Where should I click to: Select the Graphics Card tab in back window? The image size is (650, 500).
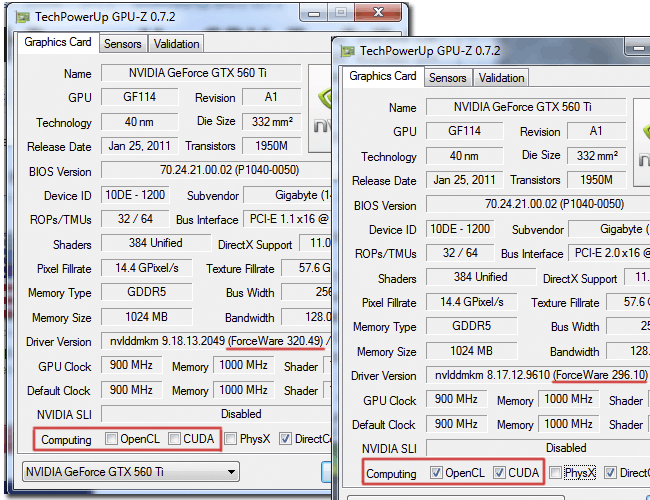(x=58, y=42)
